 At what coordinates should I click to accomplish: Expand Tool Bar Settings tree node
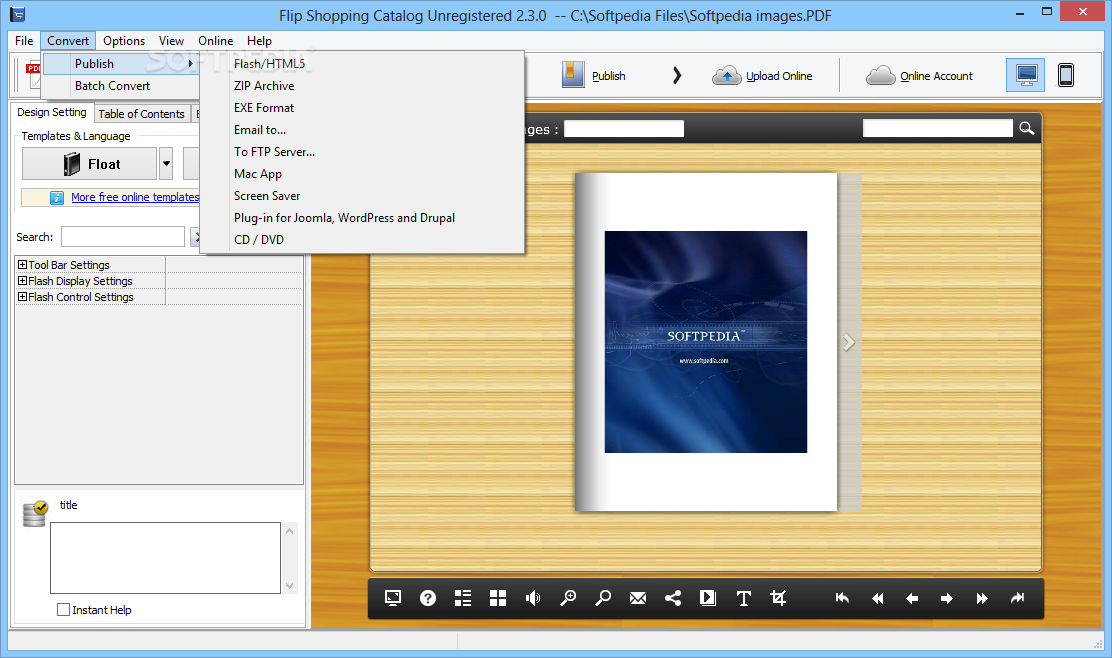pos(22,264)
